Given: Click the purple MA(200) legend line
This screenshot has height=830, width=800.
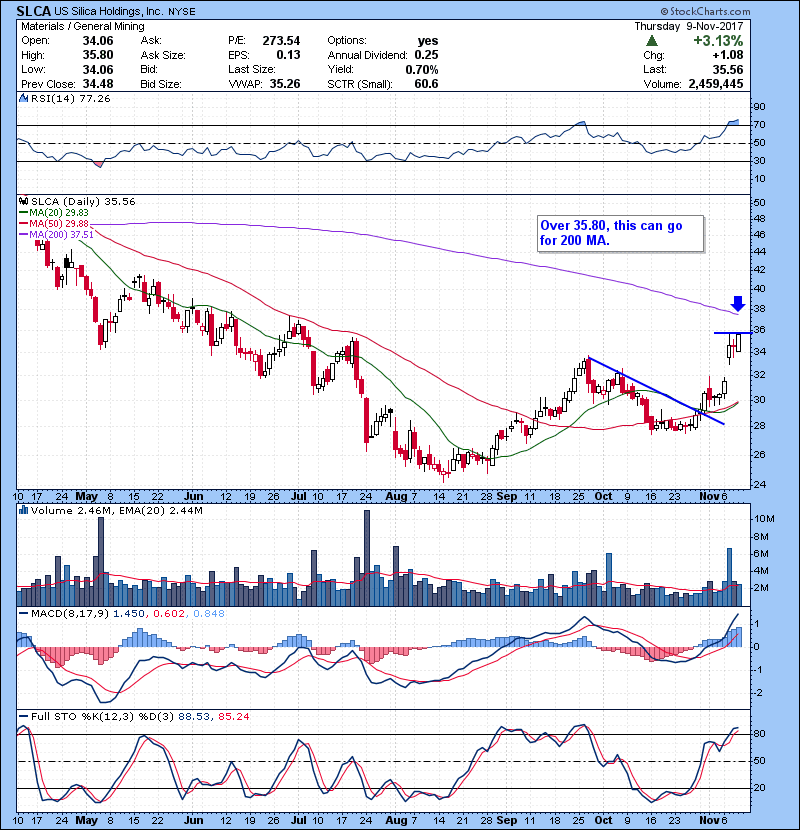Looking at the screenshot, I should point(23,234).
